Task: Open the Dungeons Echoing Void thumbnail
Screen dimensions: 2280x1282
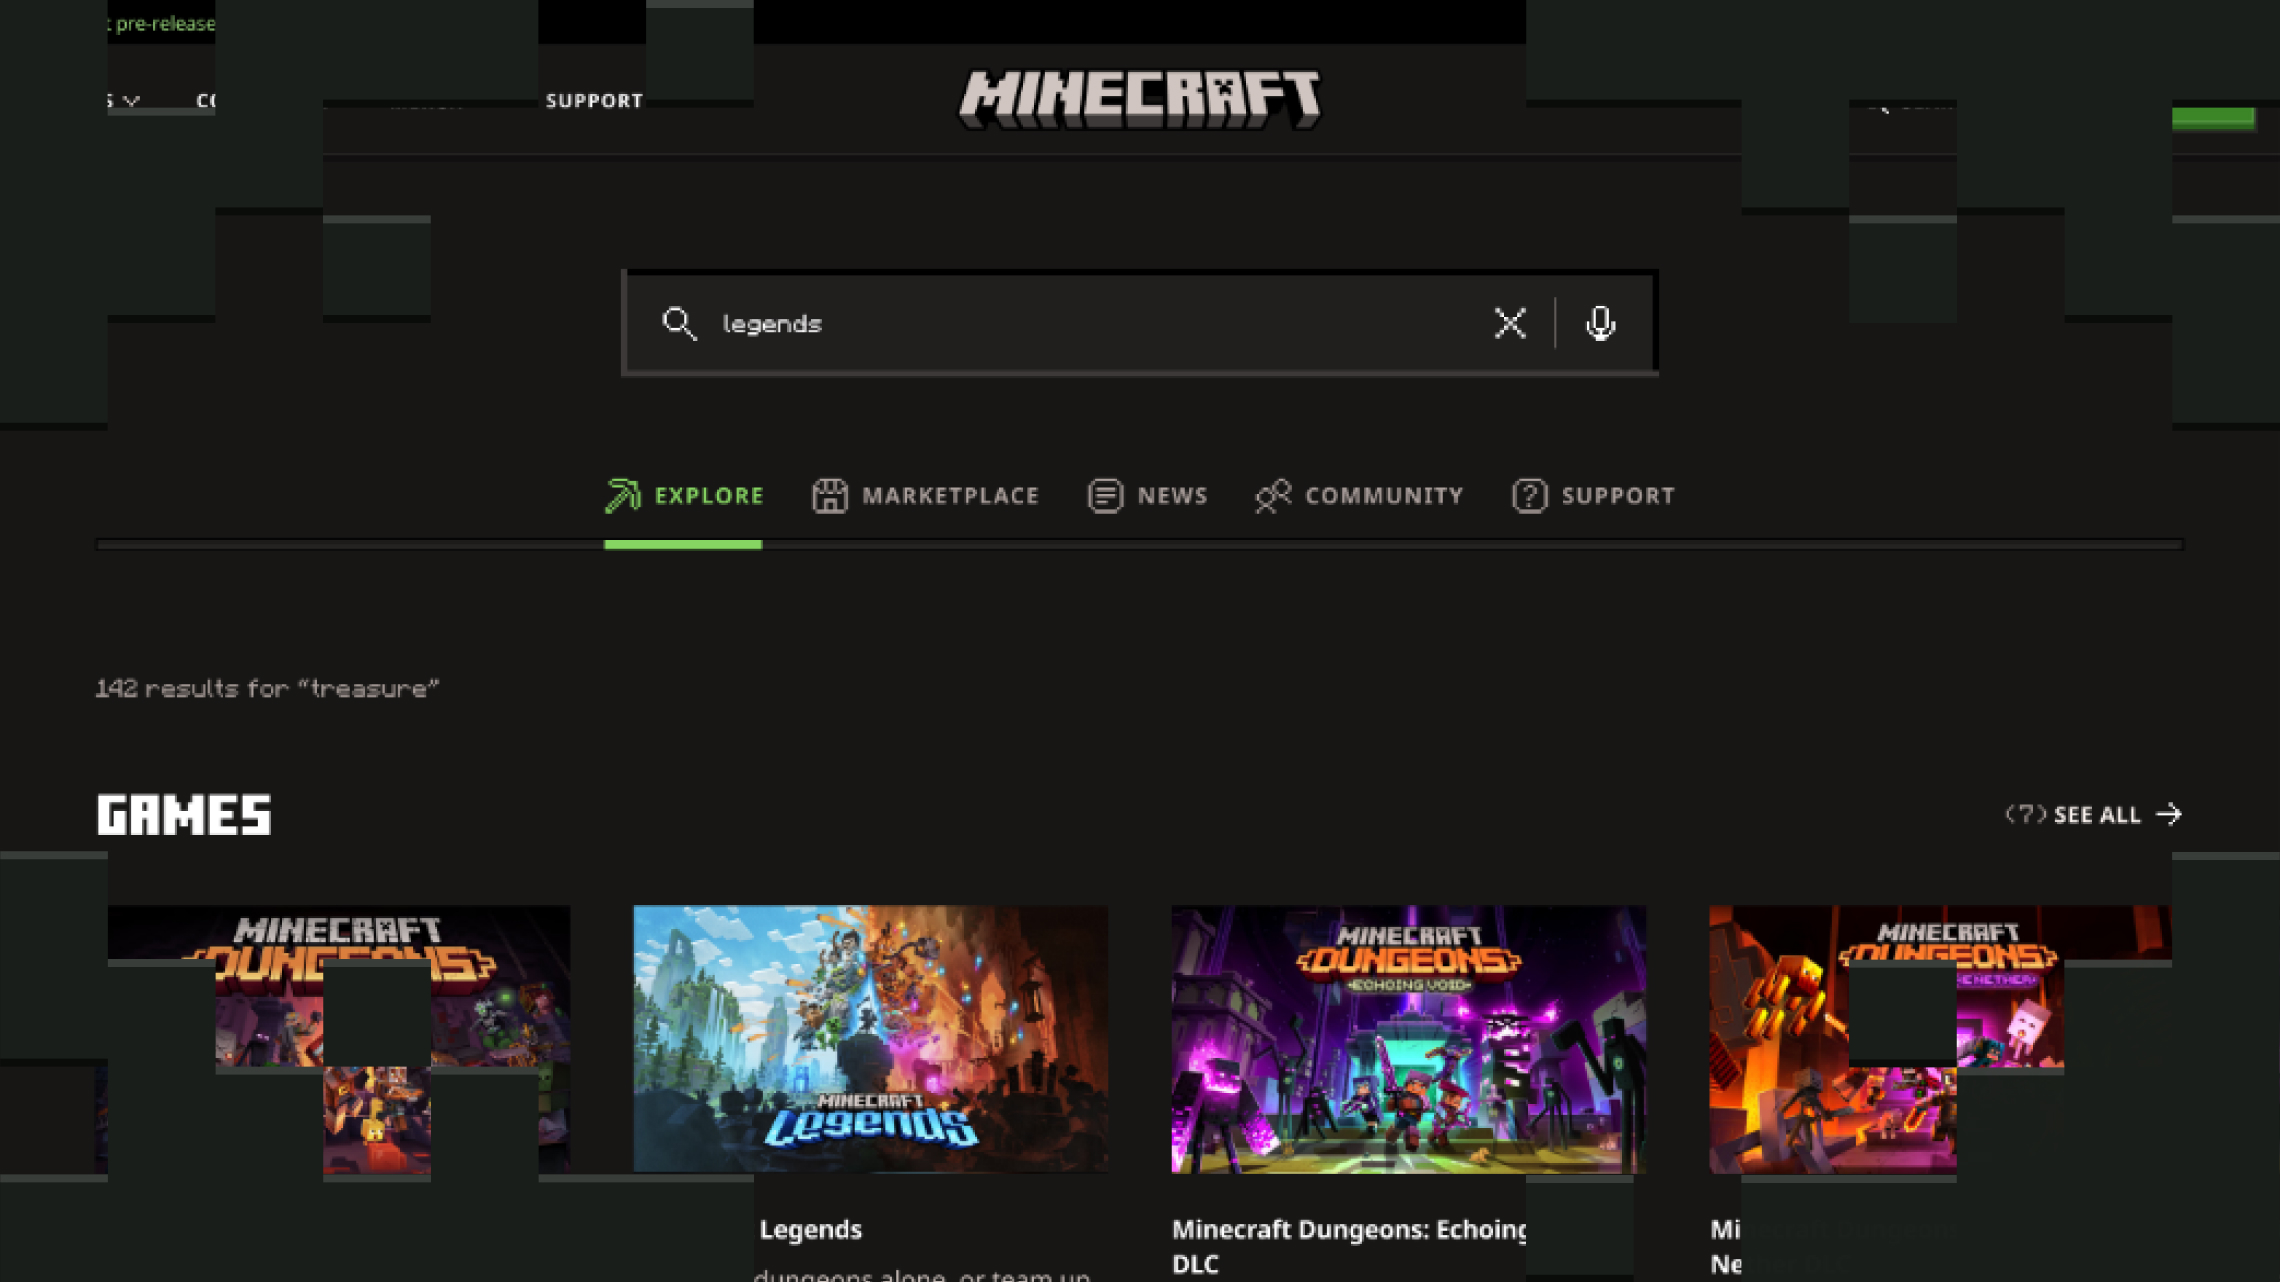Action: click(x=1408, y=1038)
